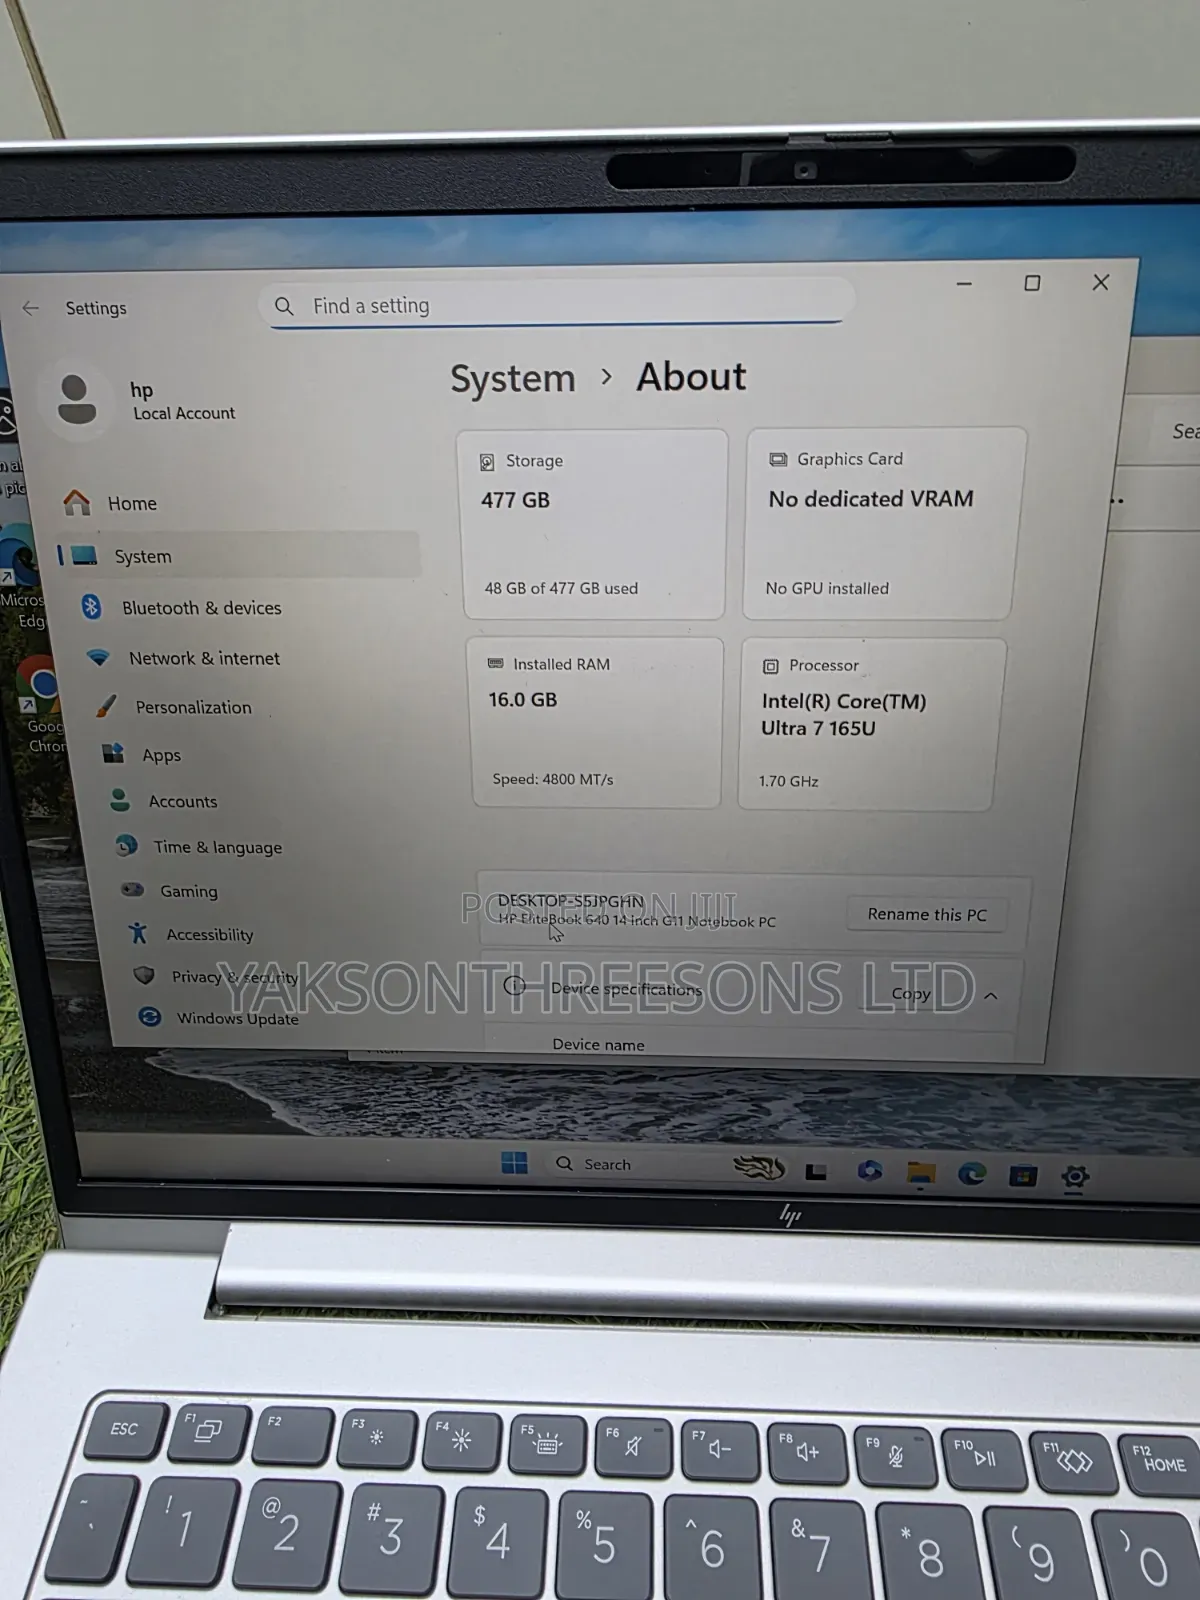The image size is (1200, 1600).
Task: Click the Home house icon
Action: 77,502
